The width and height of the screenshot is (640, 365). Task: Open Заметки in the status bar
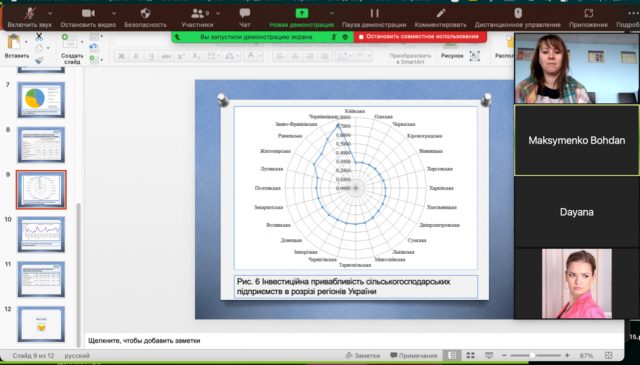tap(362, 356)
